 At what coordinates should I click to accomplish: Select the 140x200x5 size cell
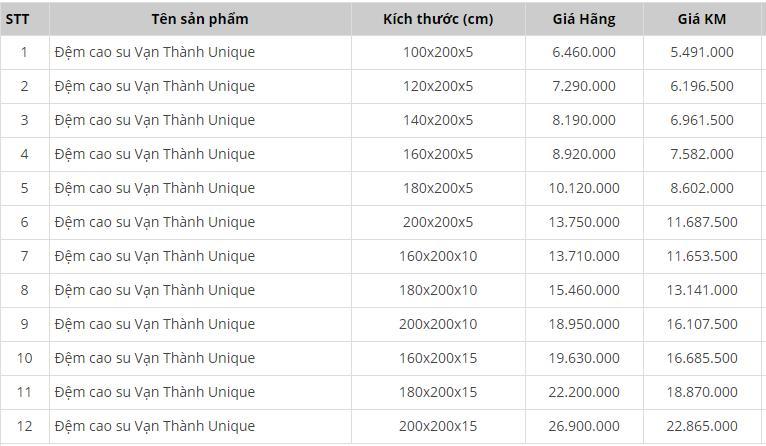coord(438,120)
